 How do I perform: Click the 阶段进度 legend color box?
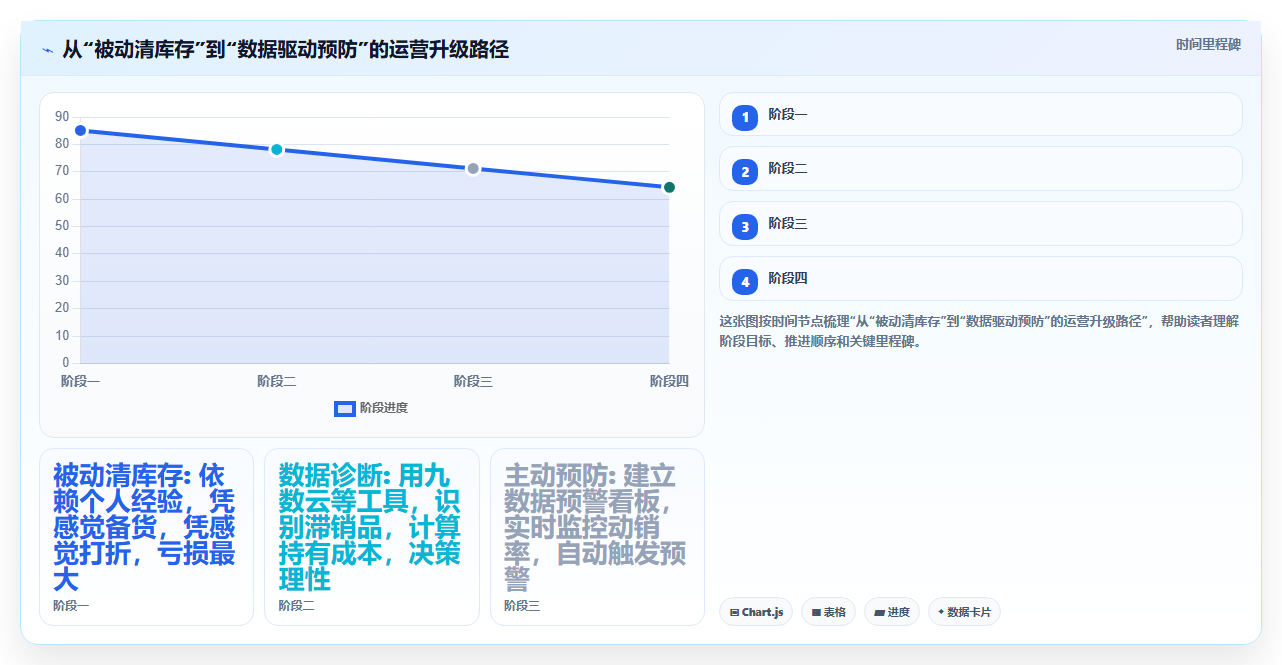(x=345, y=408)
